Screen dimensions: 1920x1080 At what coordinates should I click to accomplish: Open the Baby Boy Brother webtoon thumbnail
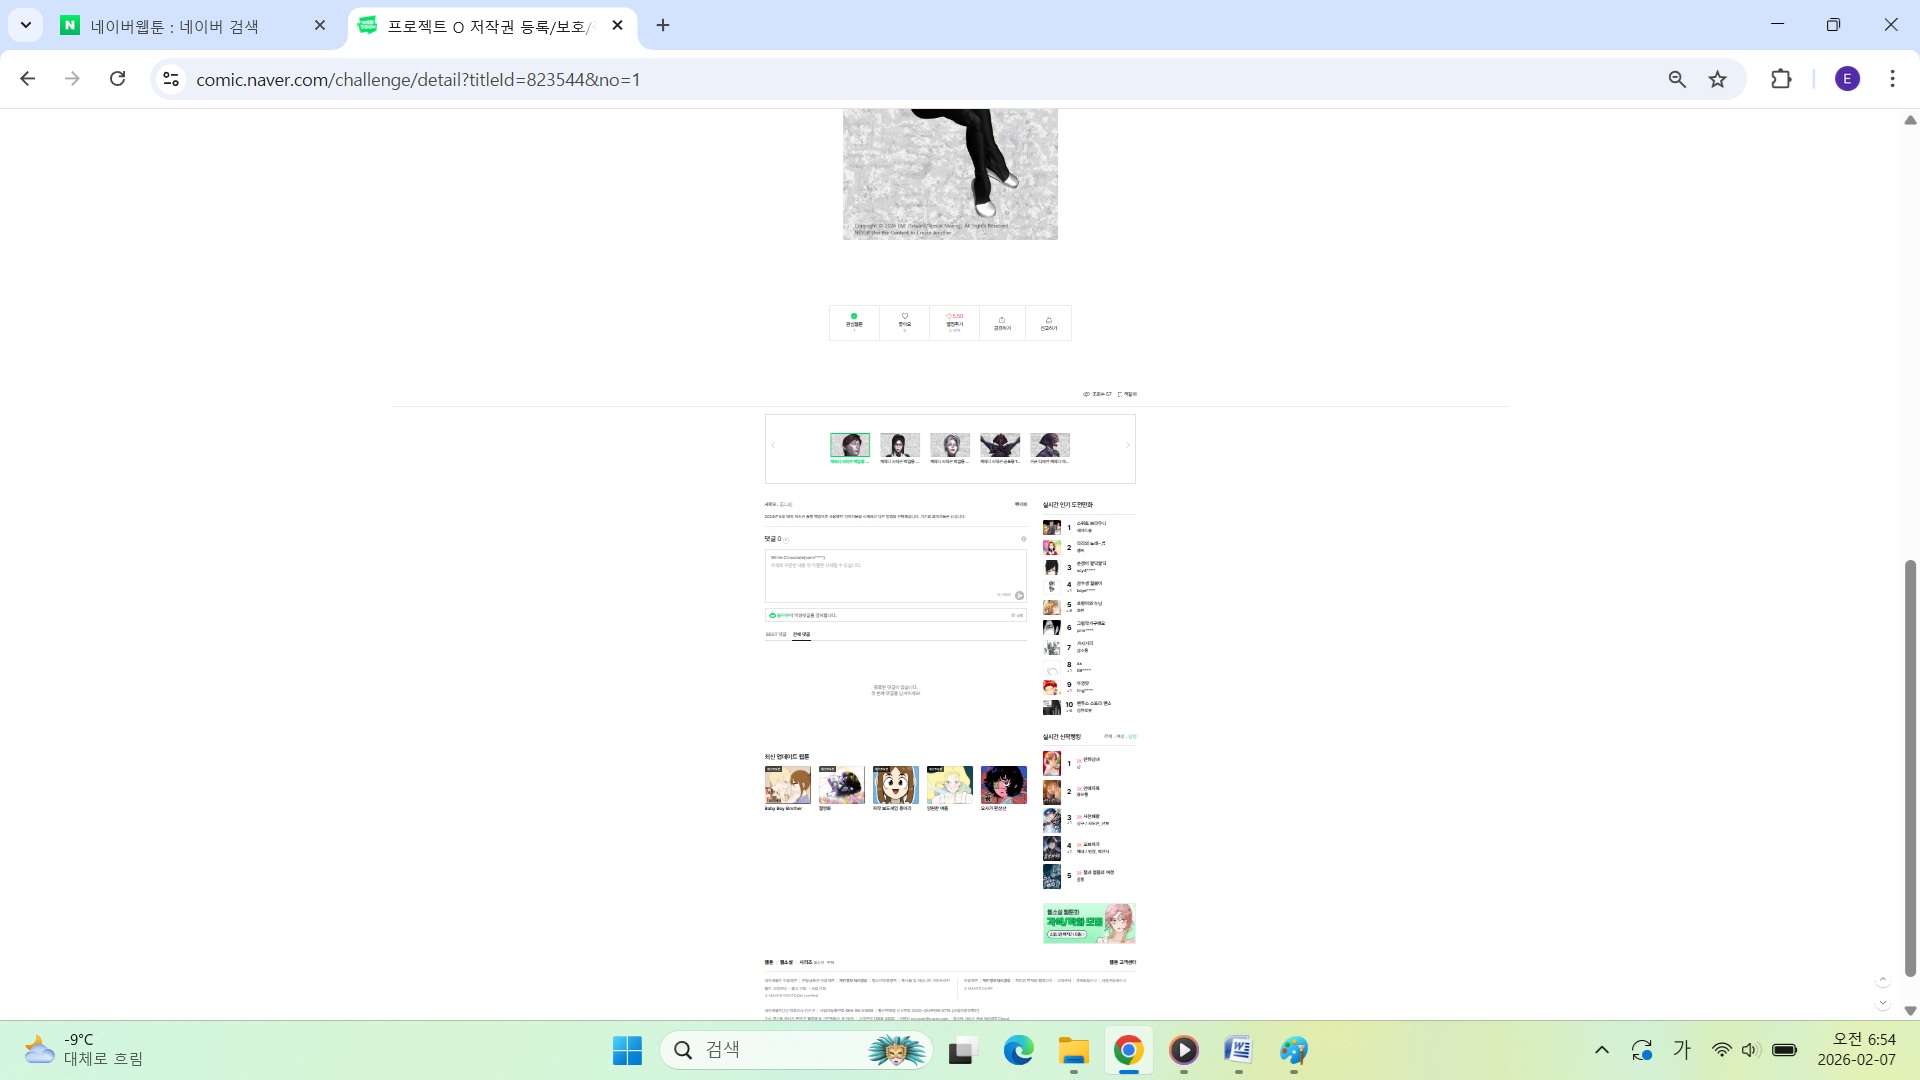pos(787,786)
